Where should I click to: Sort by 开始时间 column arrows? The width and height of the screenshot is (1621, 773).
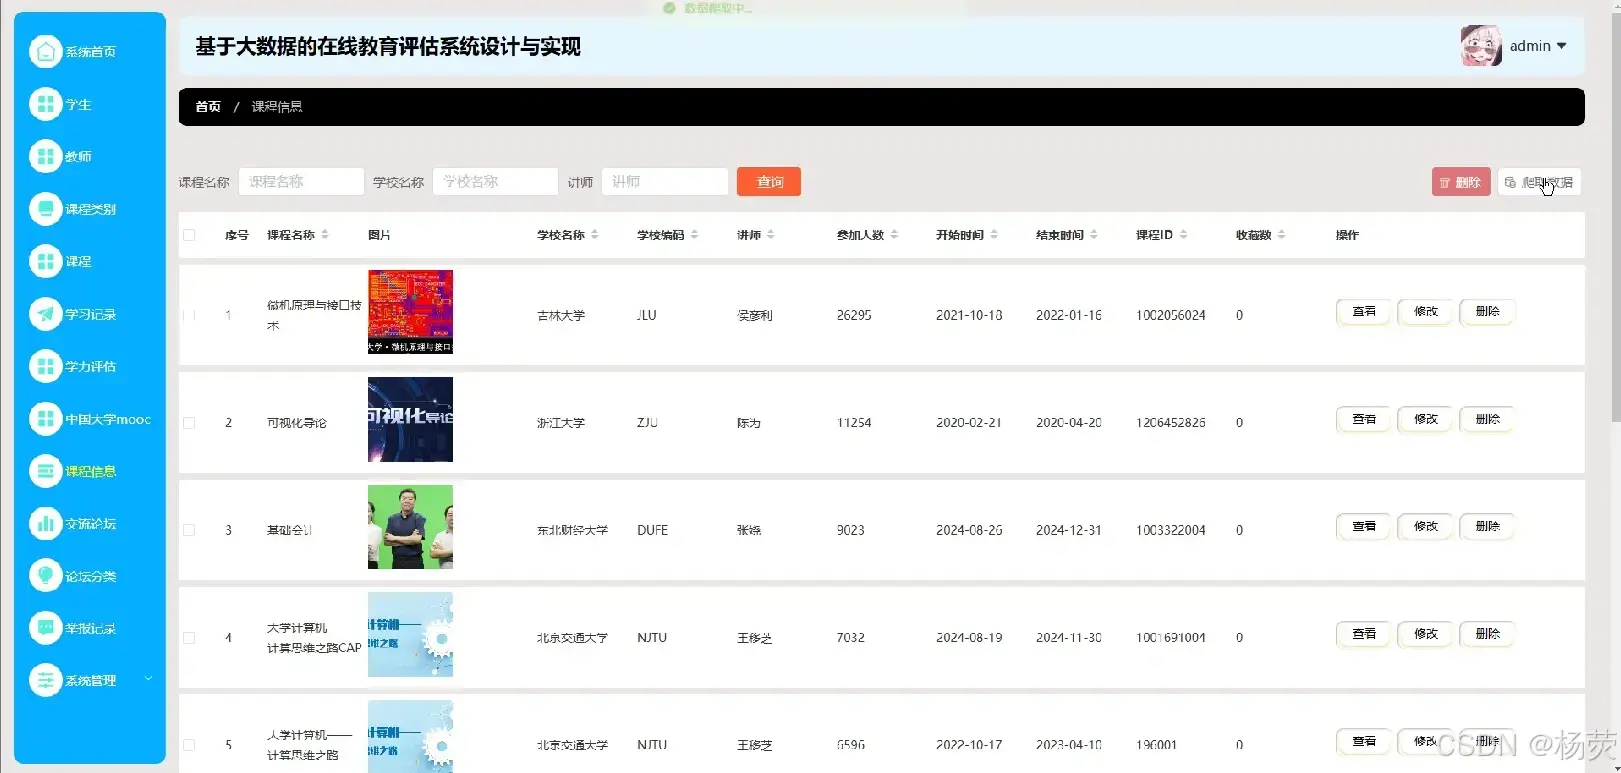click(x=994, y=235)
